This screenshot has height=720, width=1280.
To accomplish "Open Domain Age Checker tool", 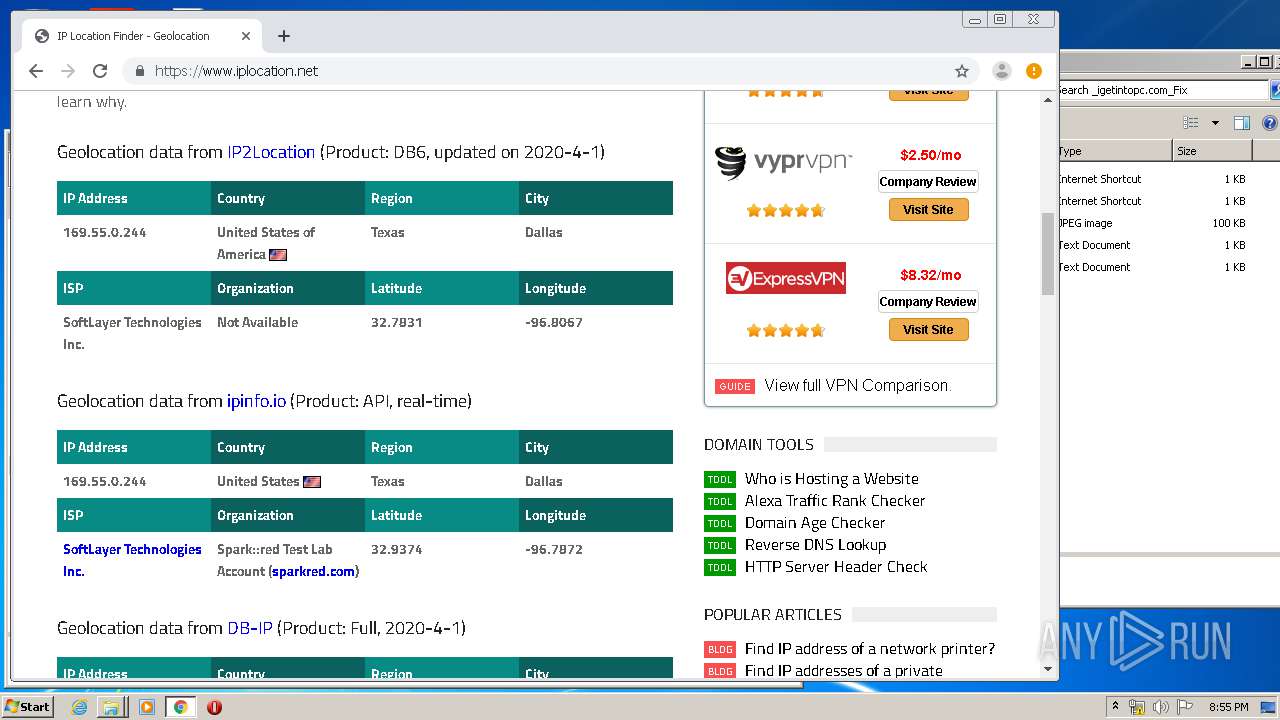I will click(815, 523).
